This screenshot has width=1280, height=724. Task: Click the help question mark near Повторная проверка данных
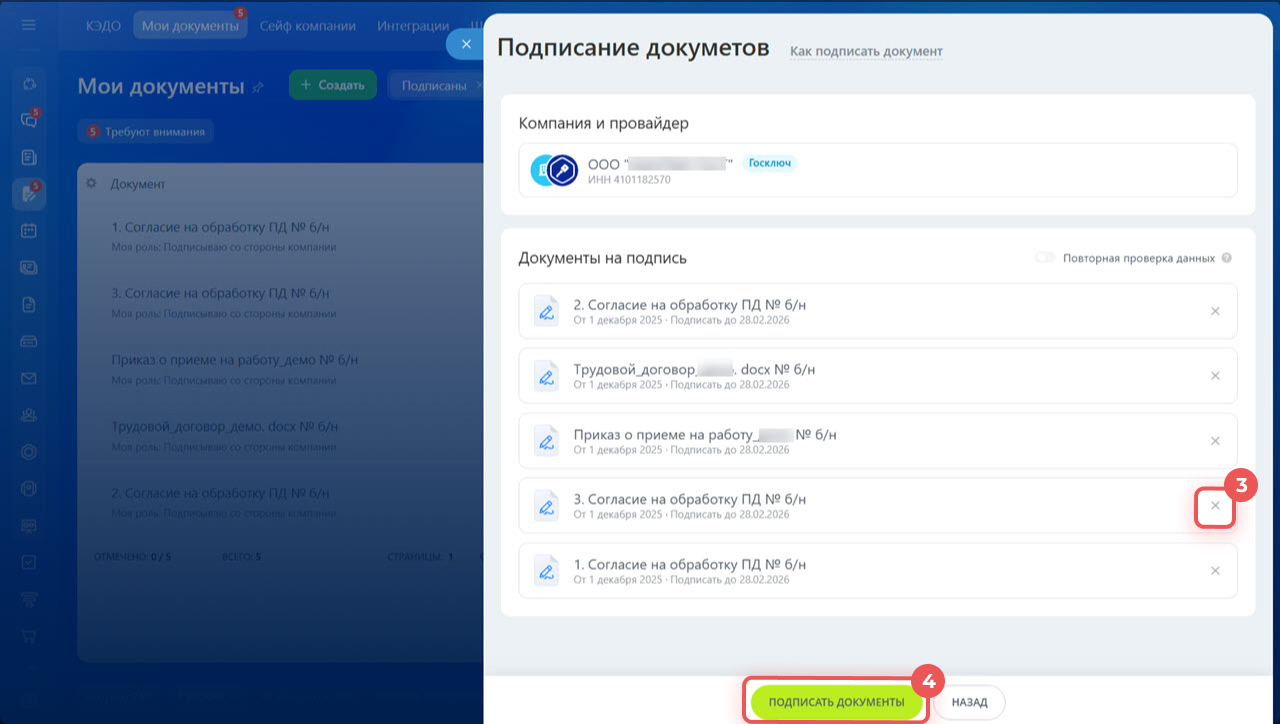point(1227,258)
